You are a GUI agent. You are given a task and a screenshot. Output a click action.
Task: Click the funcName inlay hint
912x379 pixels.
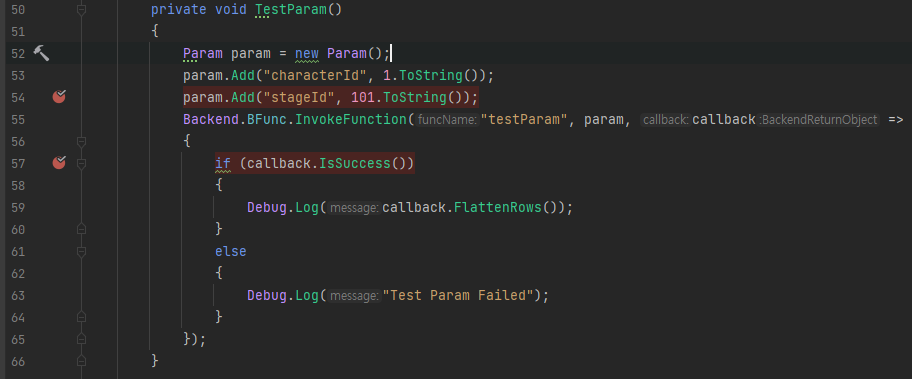[x=447, y=120]
